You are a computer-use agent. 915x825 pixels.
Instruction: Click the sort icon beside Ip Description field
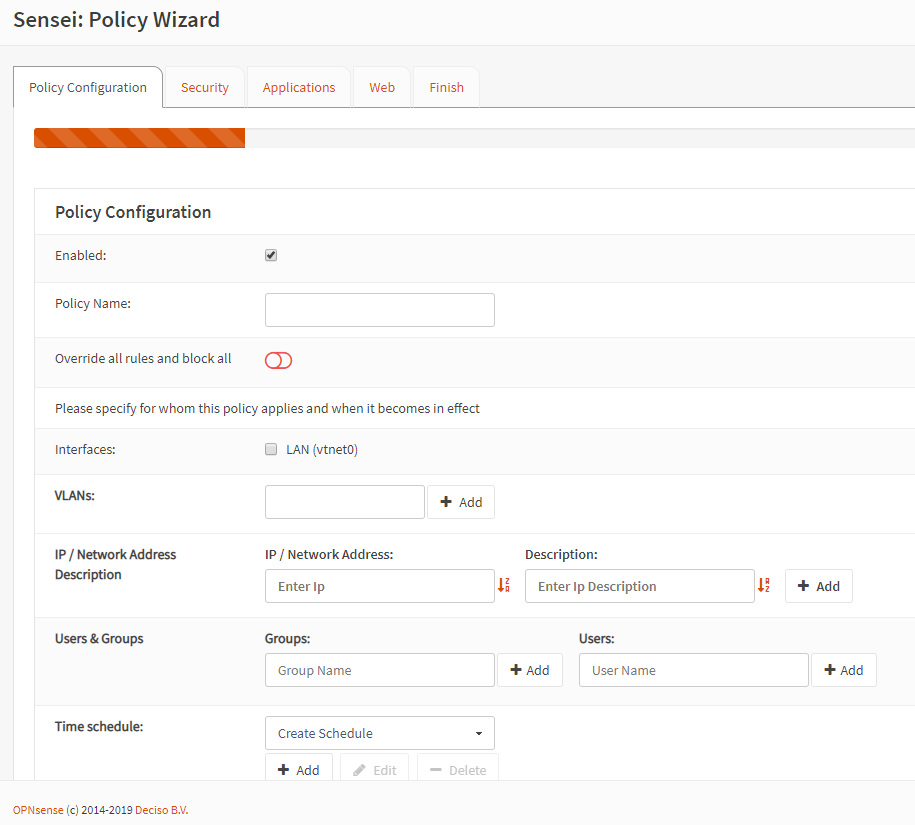[x=763, y=585]
